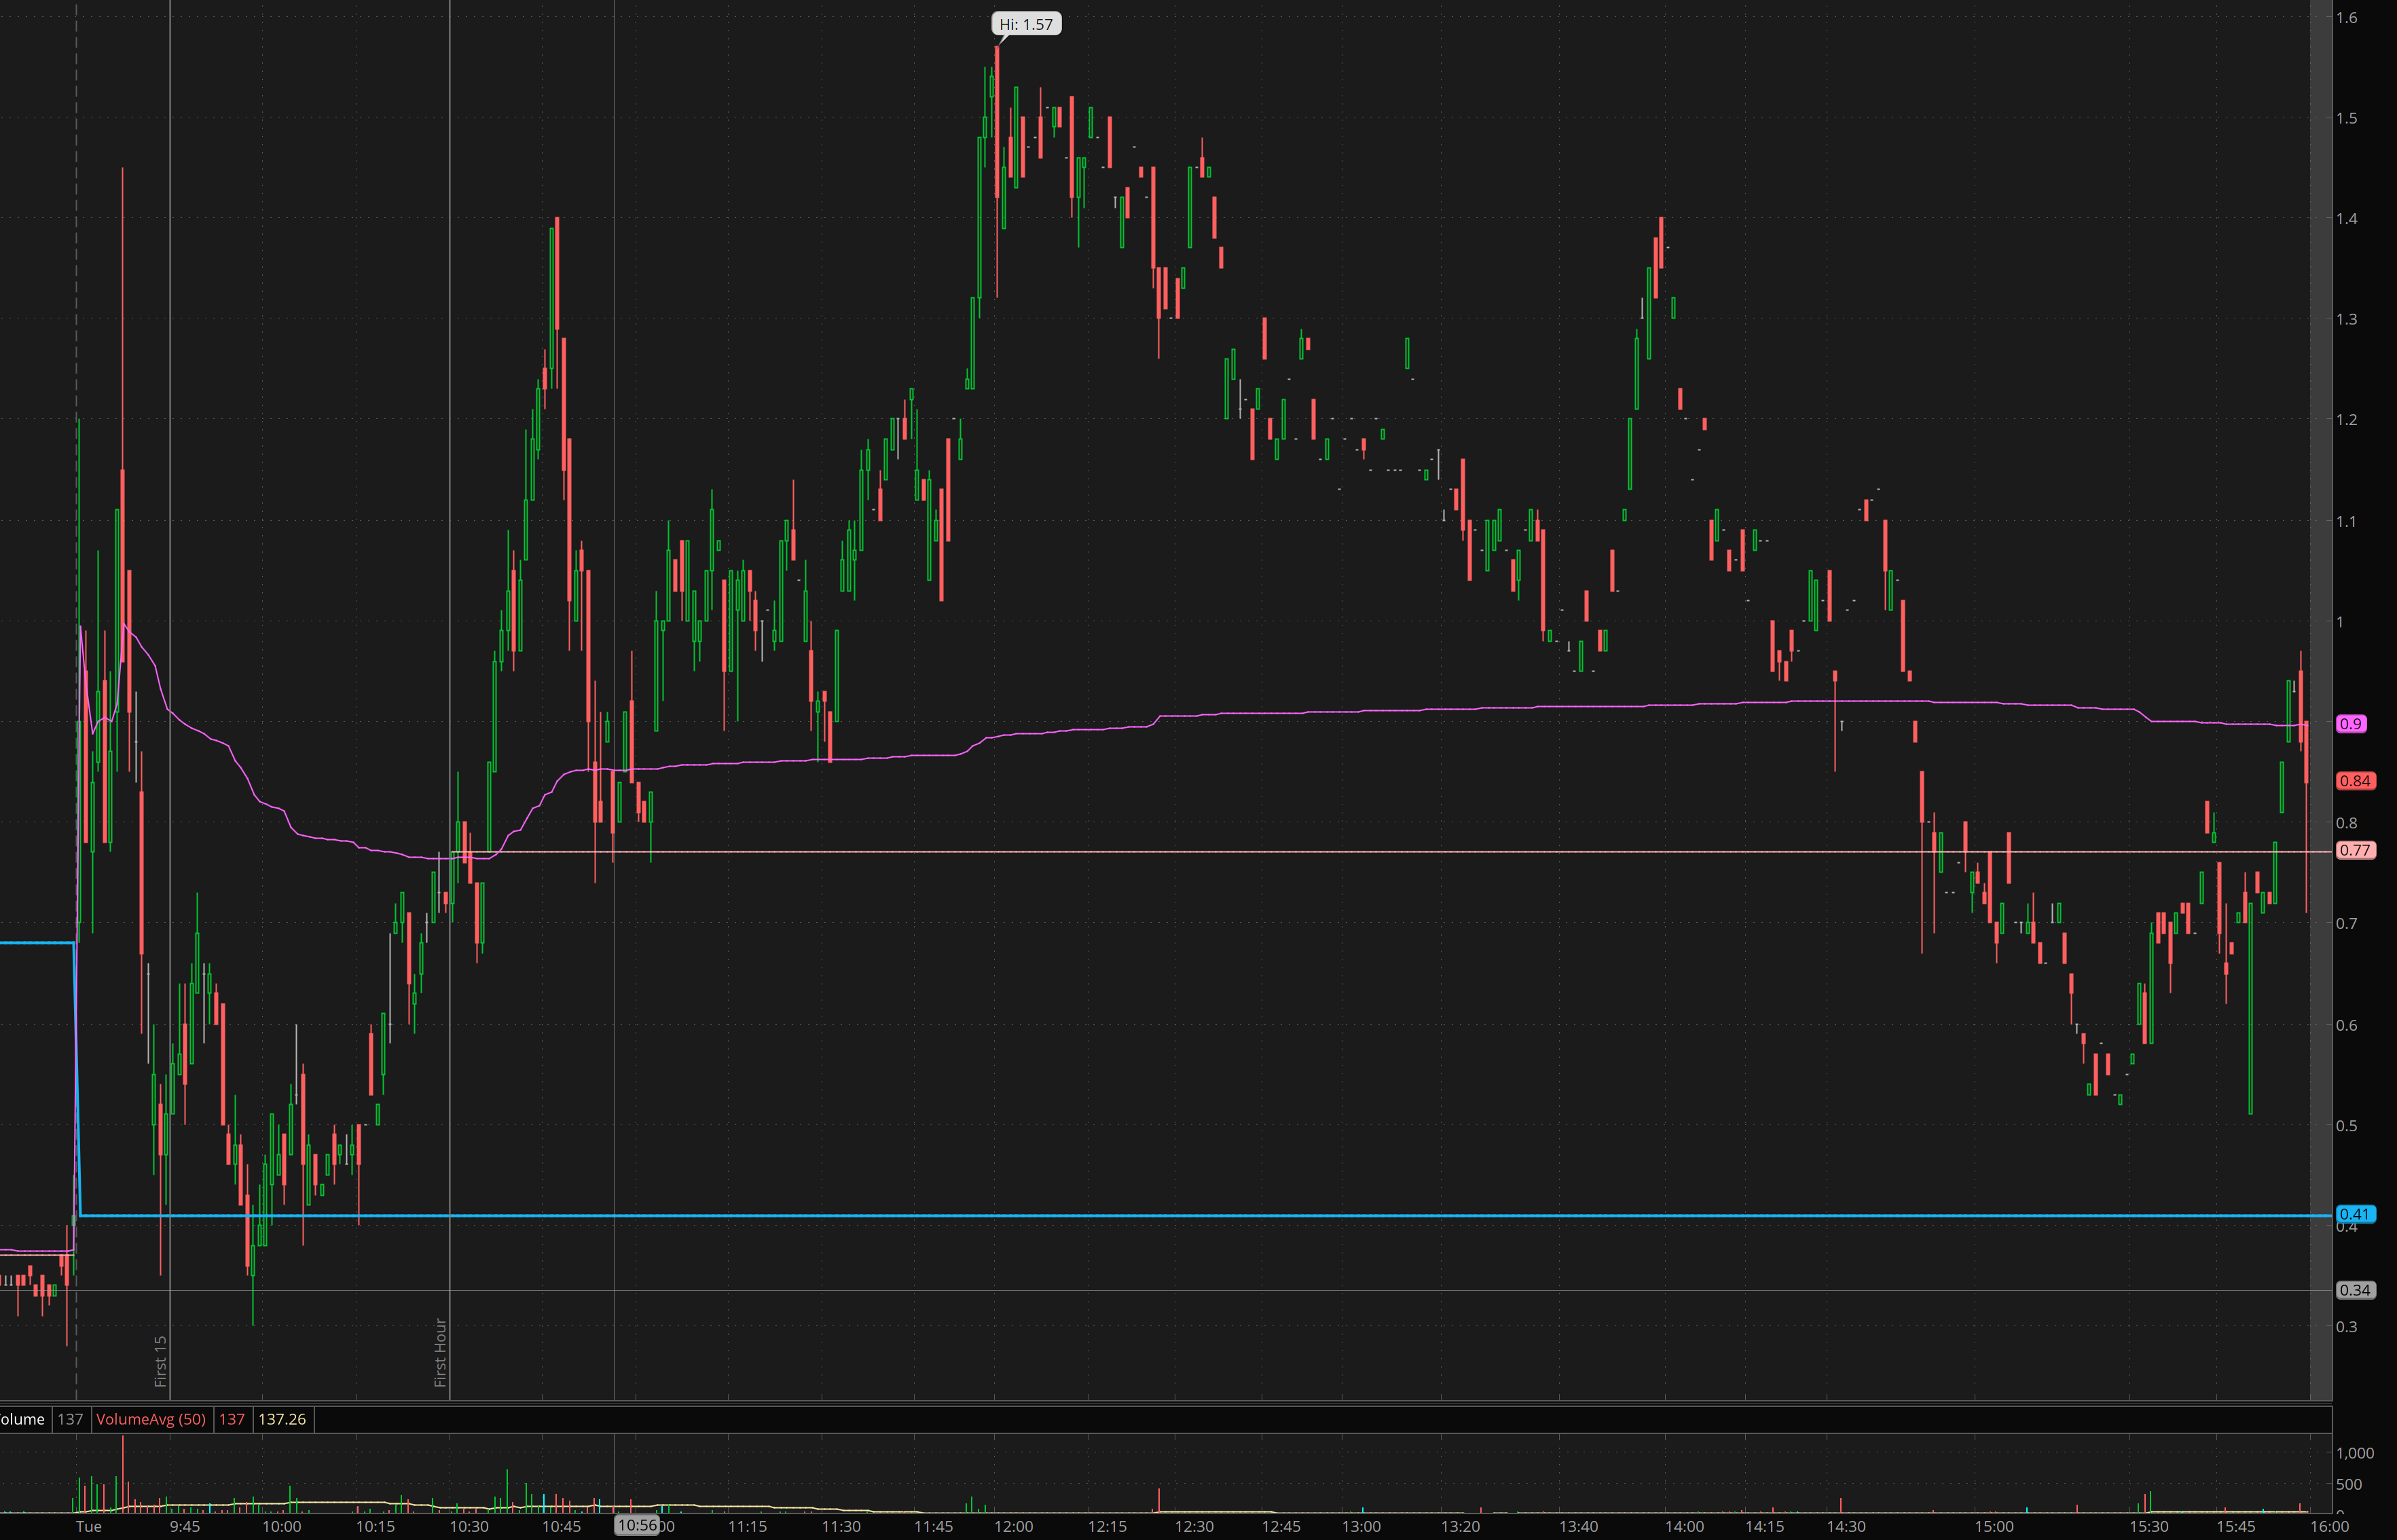Open the VolumeAvg (50) study label

click(150, 1419)
